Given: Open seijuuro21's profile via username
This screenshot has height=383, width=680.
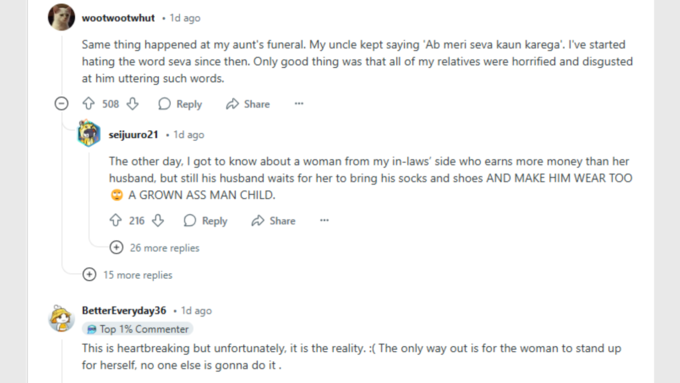Looking at the screenshot, I should [133, 134].
